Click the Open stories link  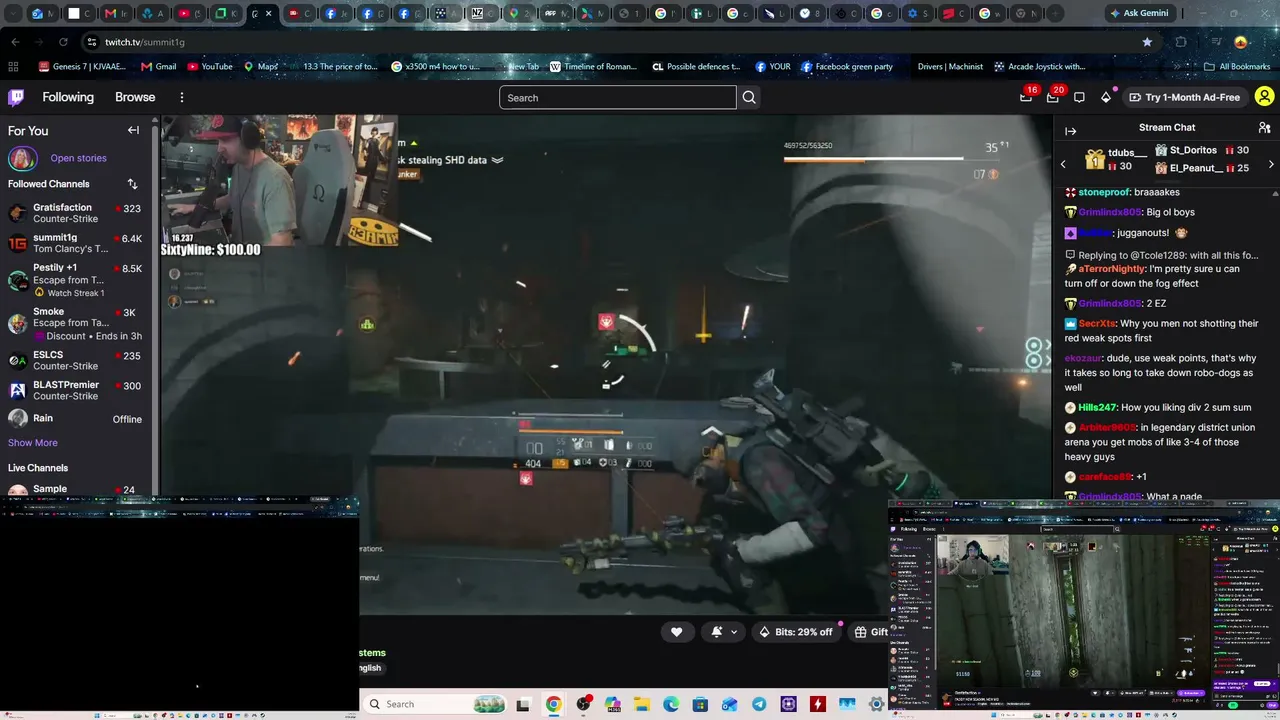(78, 158)
